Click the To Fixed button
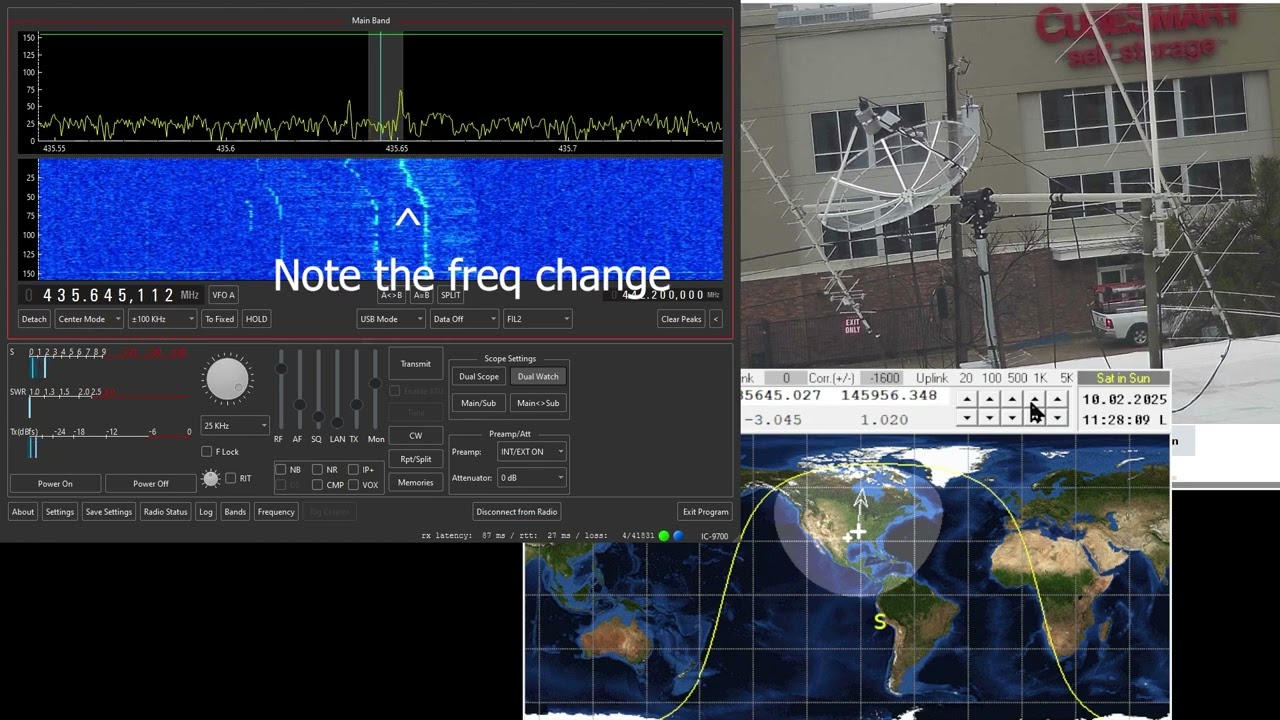 [219, 319]
